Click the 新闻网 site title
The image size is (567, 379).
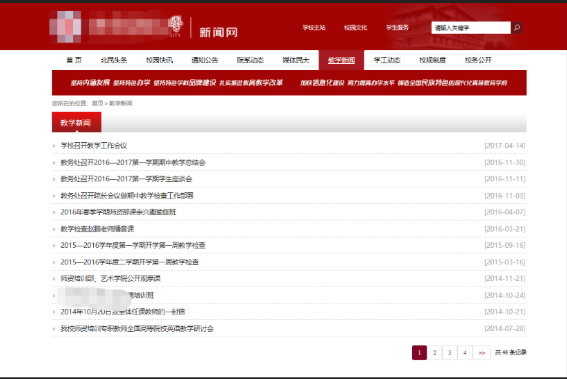click(x=218, y=32)
